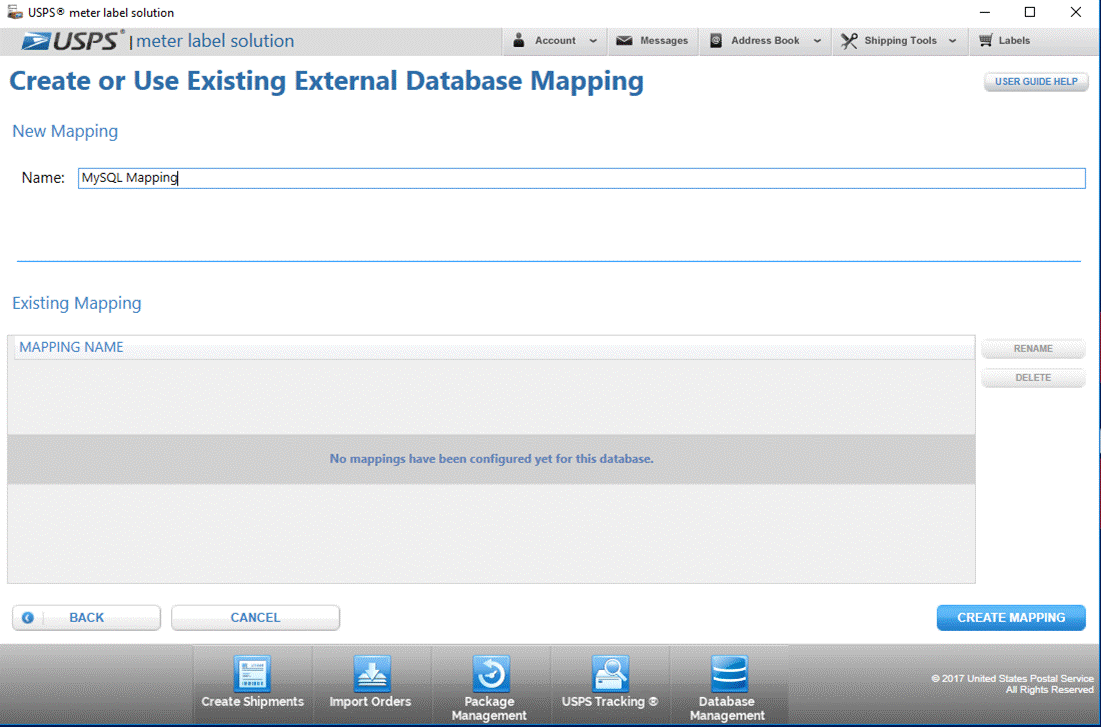This screenshot has height=727, width=1101.
Task: Click the Create Mapping button
Action: pos(1011,617)
